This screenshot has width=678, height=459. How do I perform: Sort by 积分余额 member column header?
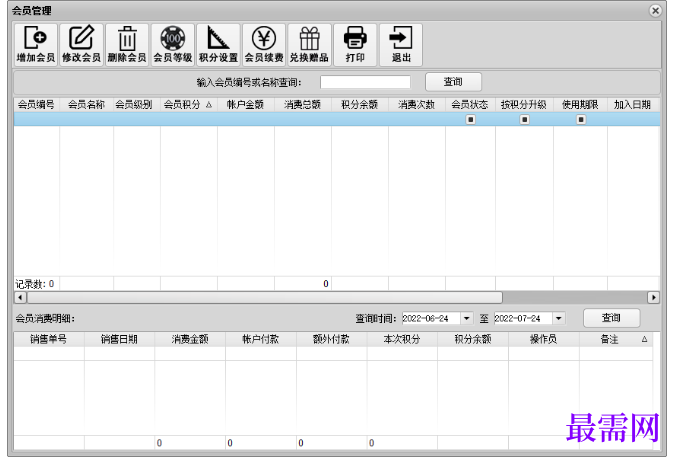[360, 105]
